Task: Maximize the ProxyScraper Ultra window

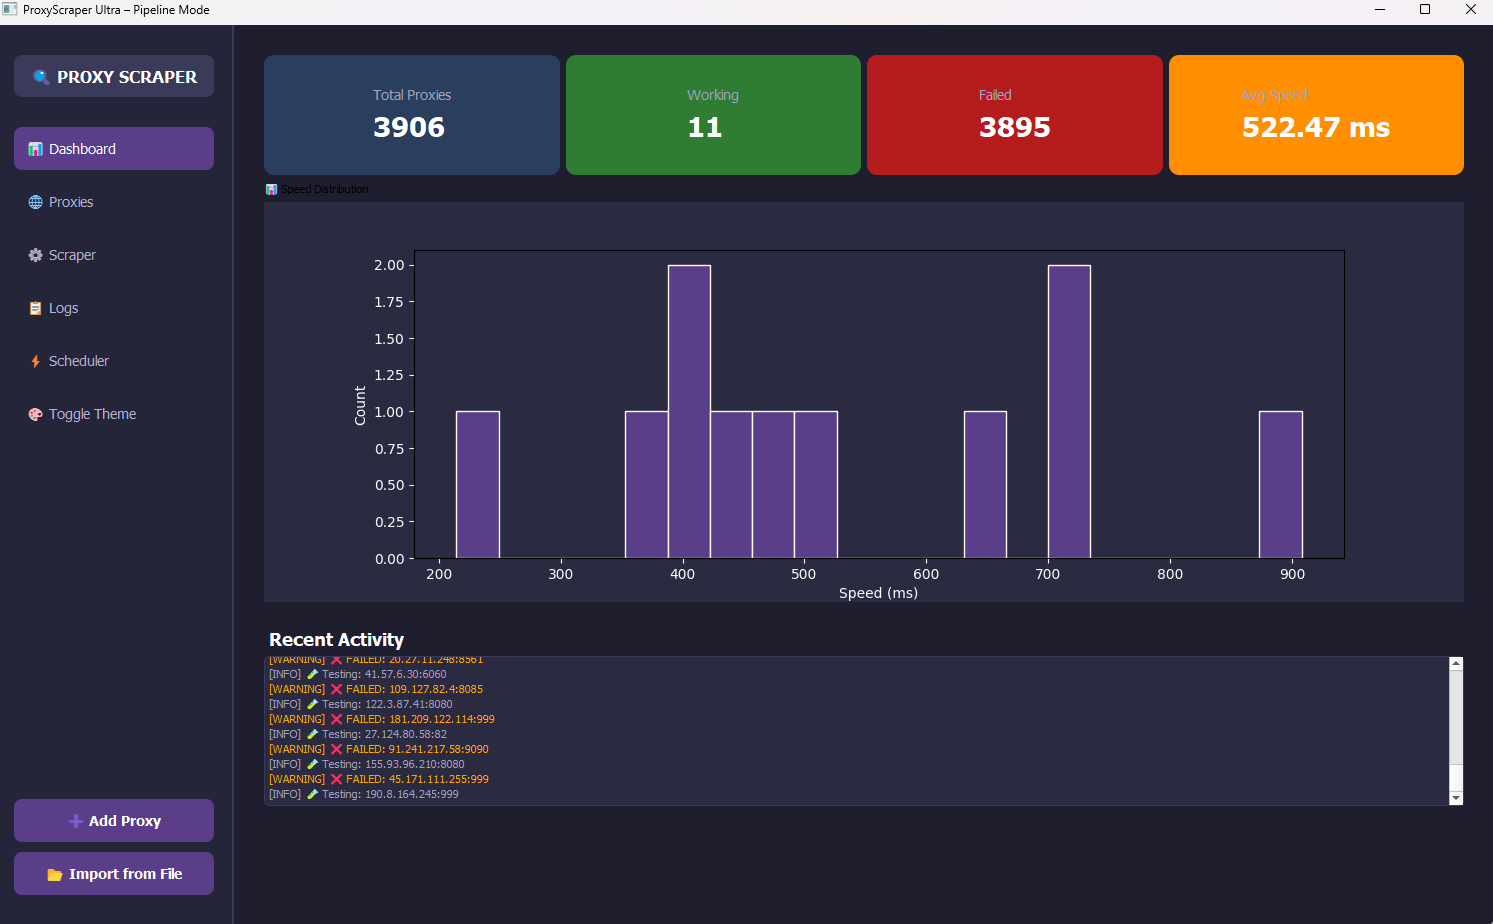Action: (1425, 10)
